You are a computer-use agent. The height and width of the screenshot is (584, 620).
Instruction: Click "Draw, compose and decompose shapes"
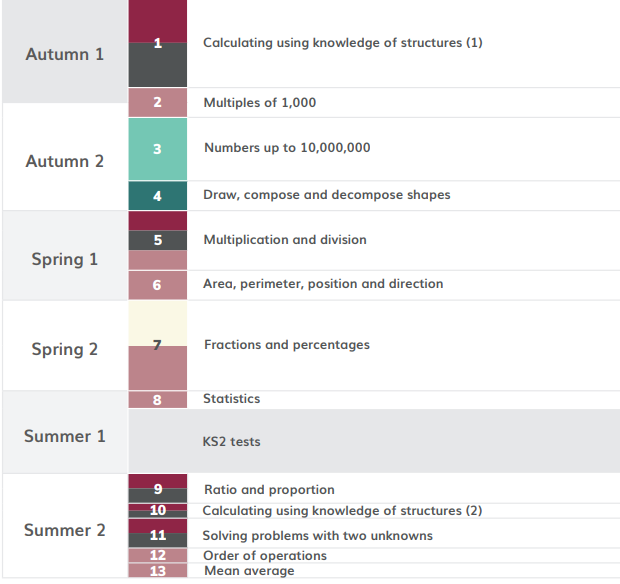click(326, 195)
